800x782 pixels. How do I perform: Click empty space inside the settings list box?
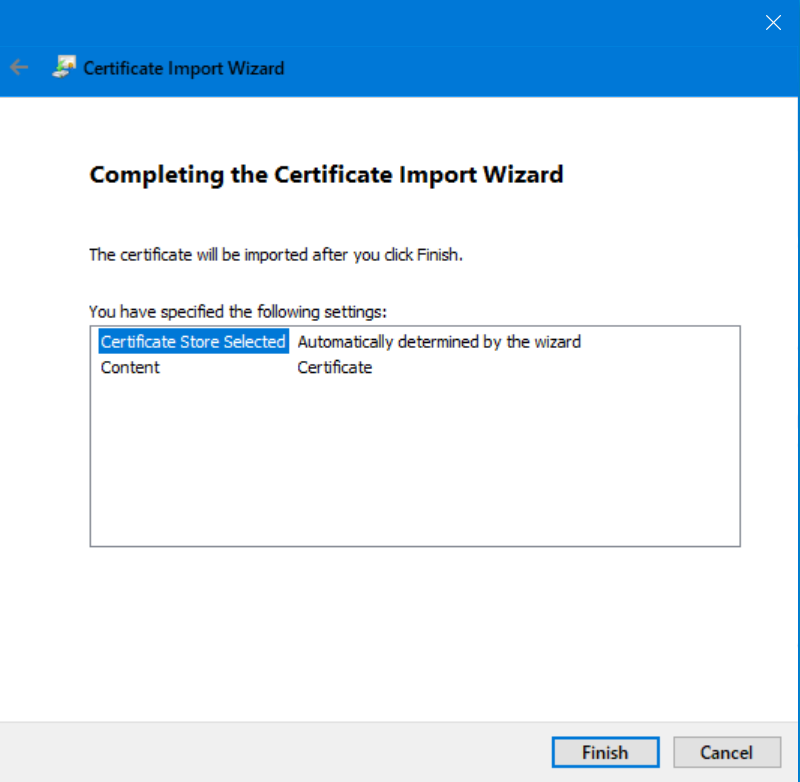point(415,460)
